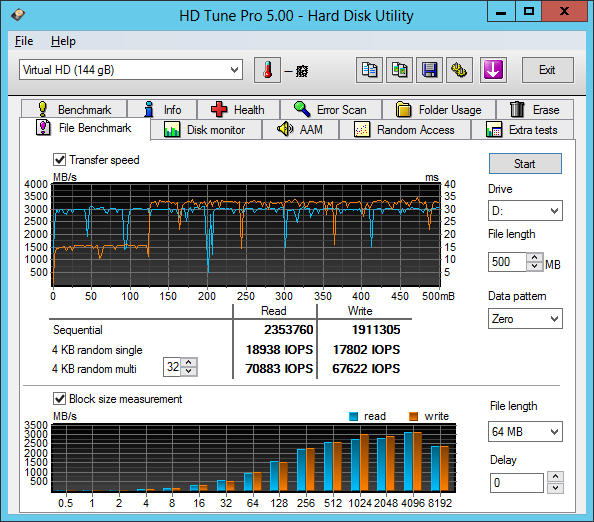Screen dimensions: 594x522
Task: Decrease the Delay value
Action: point(555,488)
